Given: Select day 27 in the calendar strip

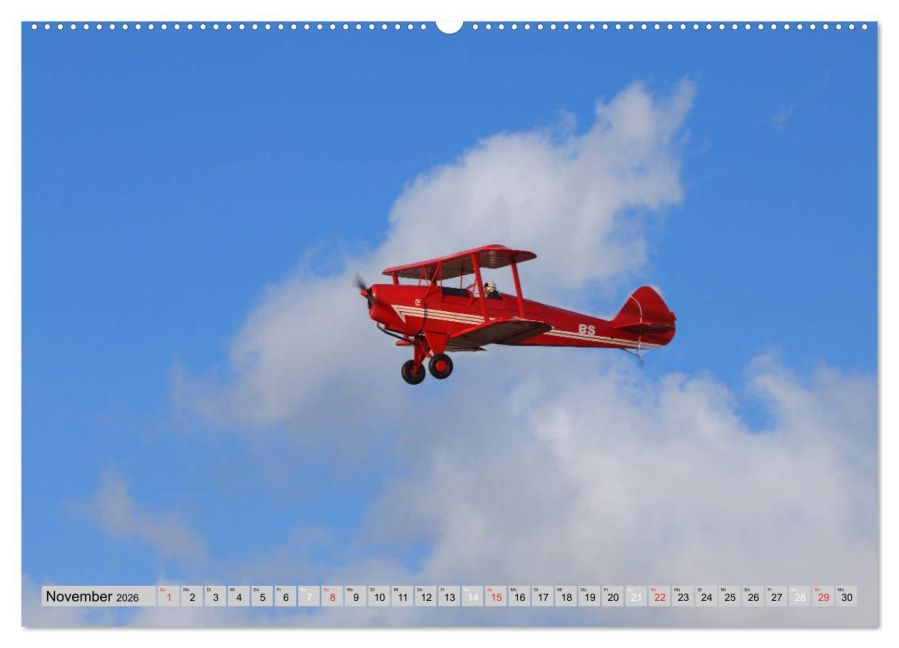Looking at the screenshot, I should pos(777,596).
